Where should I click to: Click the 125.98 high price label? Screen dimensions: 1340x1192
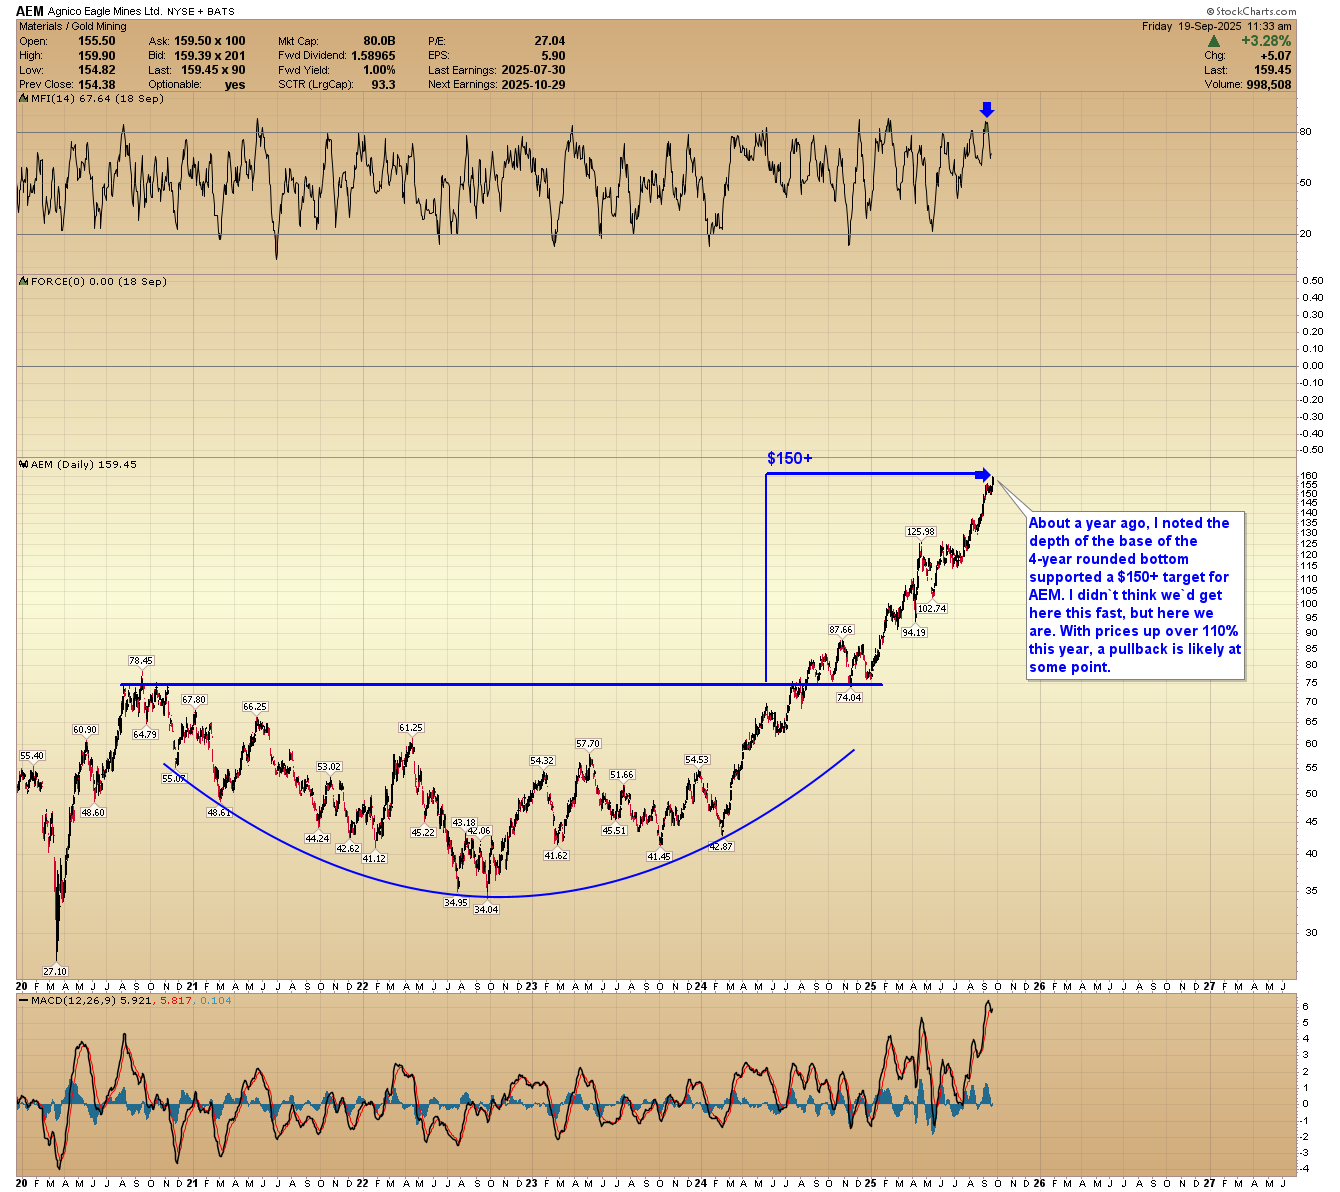click(921, 532)
